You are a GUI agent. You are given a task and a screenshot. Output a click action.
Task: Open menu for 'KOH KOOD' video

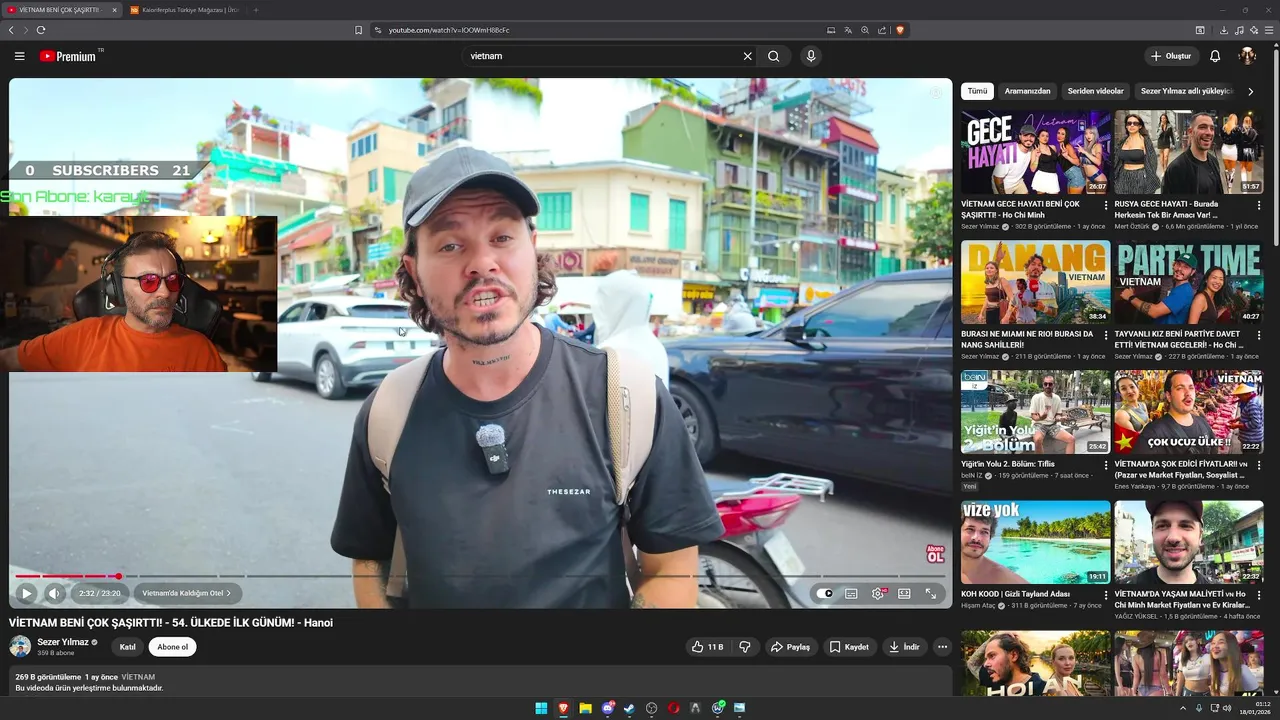1105,594
